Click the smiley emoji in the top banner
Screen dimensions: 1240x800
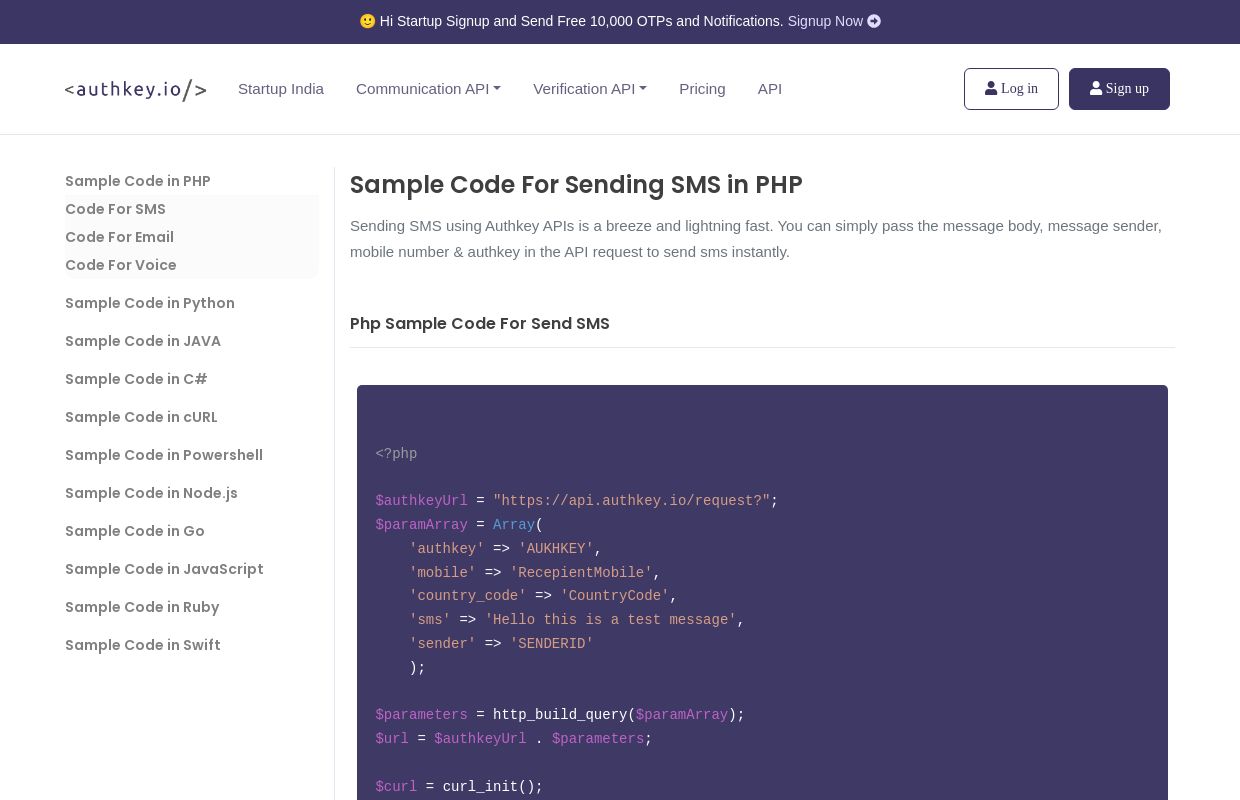367,21
